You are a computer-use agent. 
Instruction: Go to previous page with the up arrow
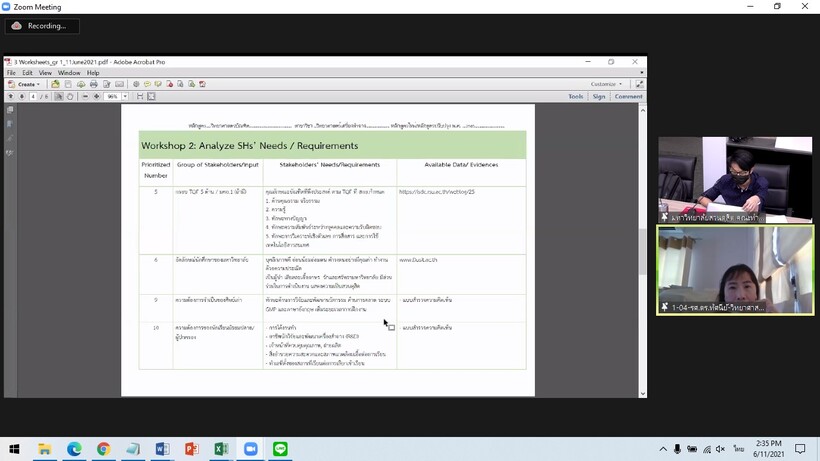tap(10, 97)
